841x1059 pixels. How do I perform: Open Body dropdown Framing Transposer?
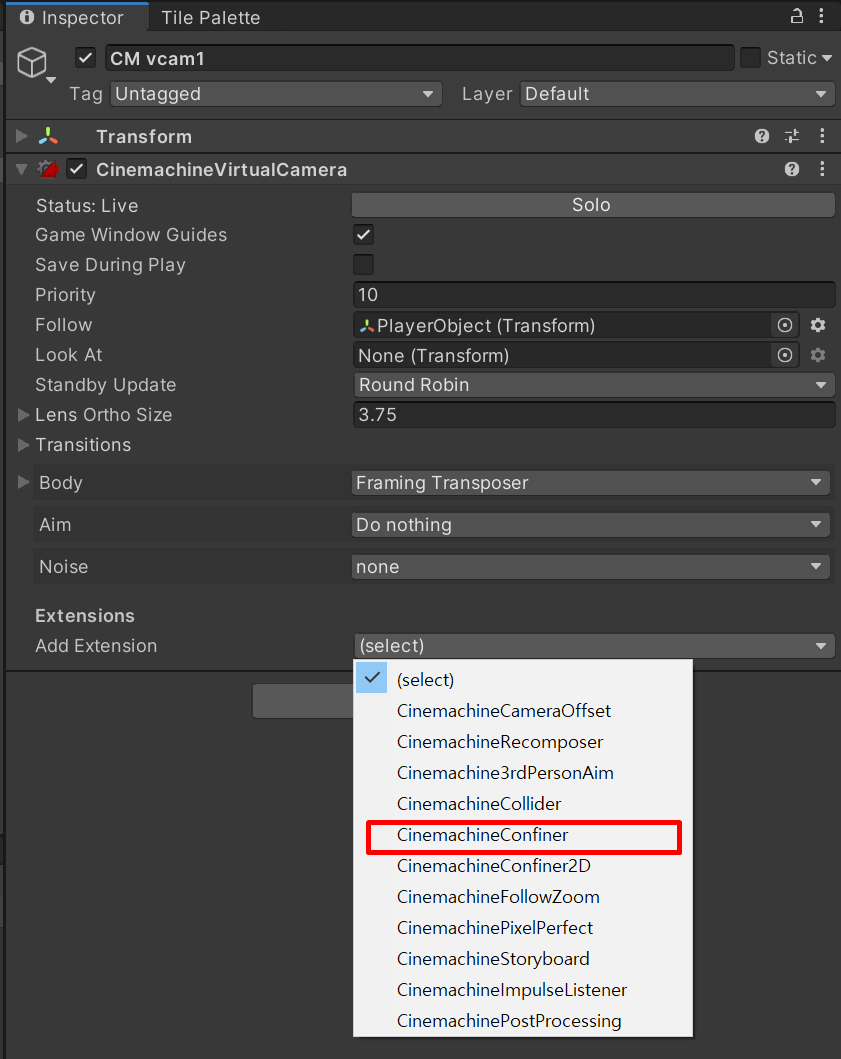pos(590,483)
